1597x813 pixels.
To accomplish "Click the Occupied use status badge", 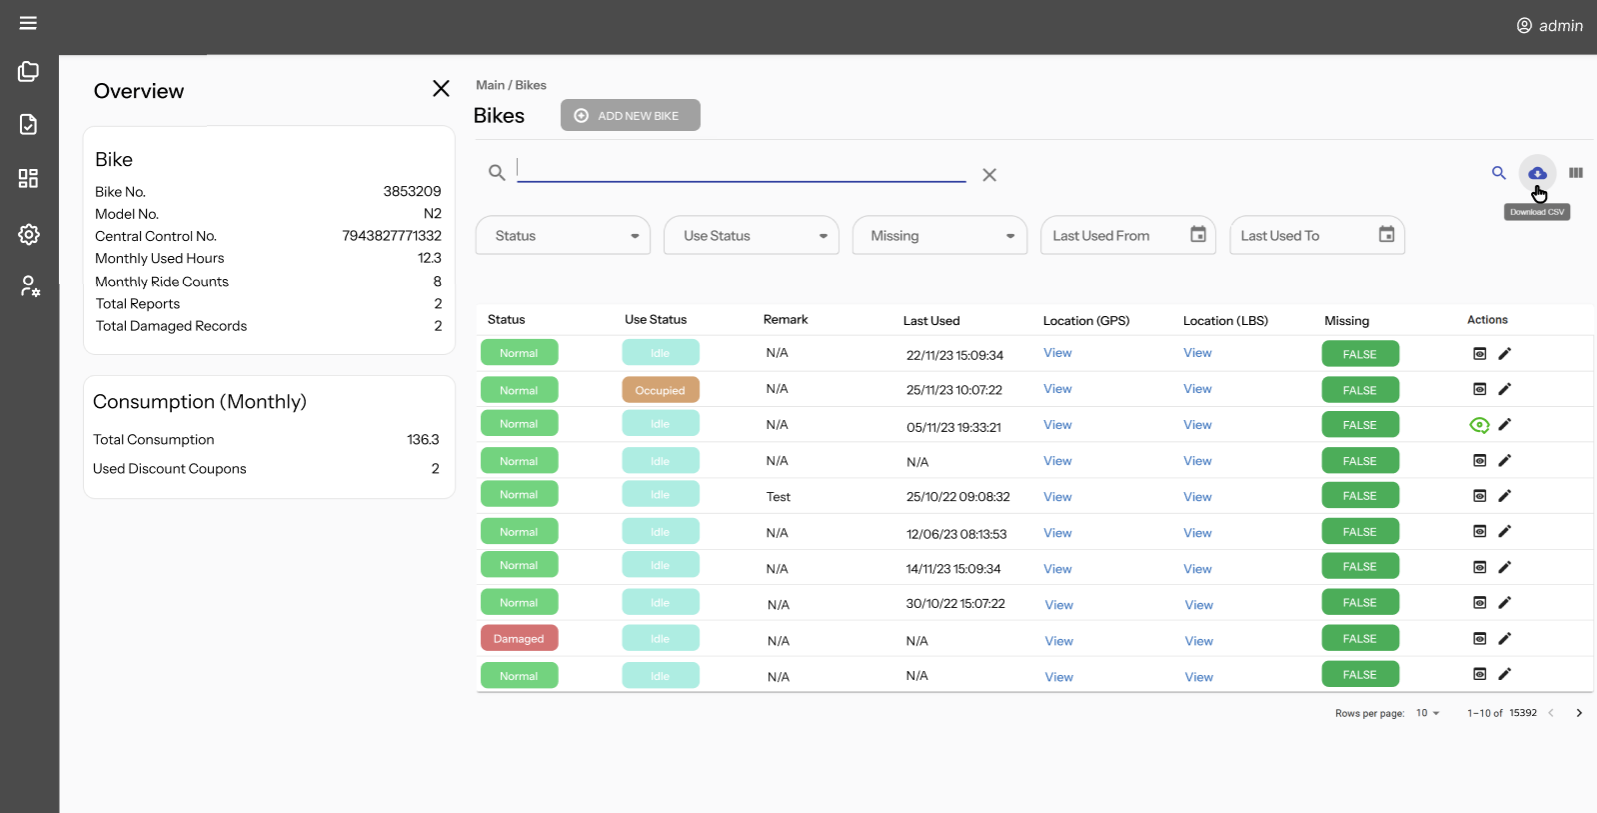I will click(x=660, y=390).
